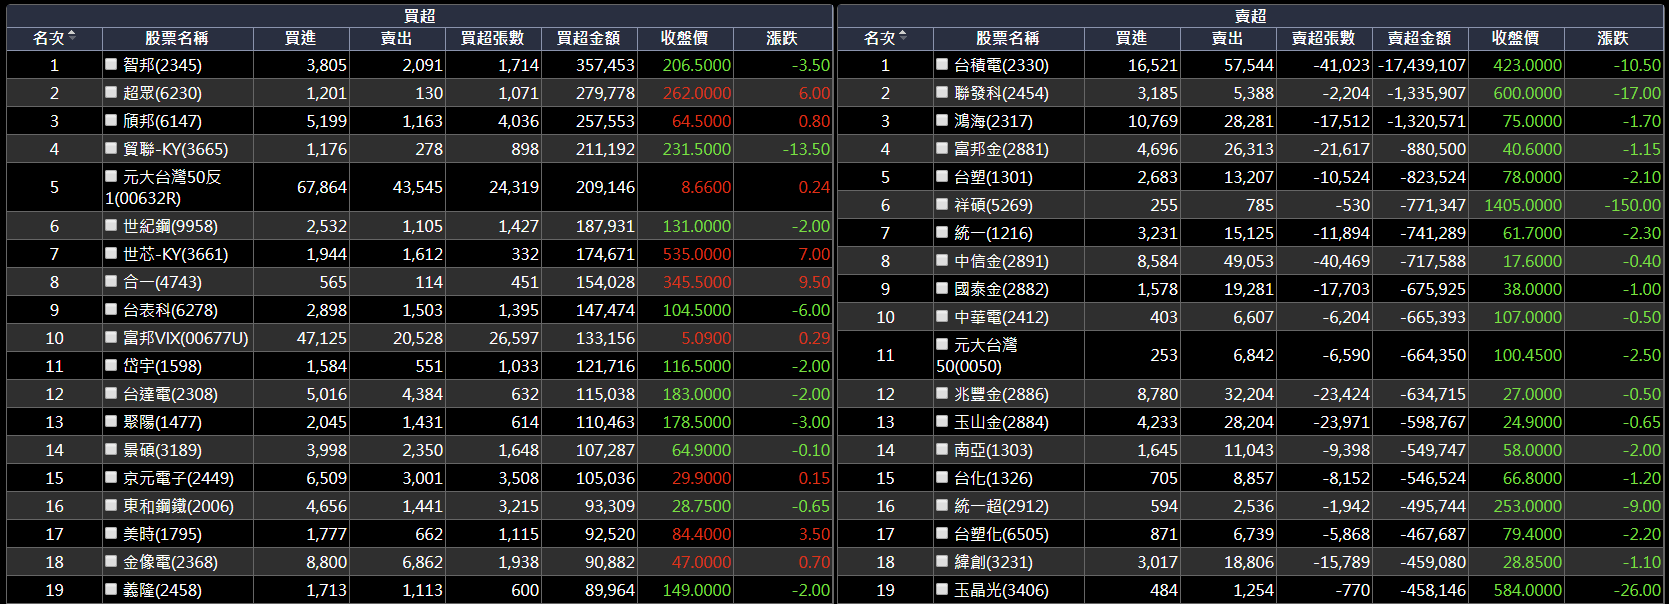Click 買超金額 column header

(x=588, y=38)
